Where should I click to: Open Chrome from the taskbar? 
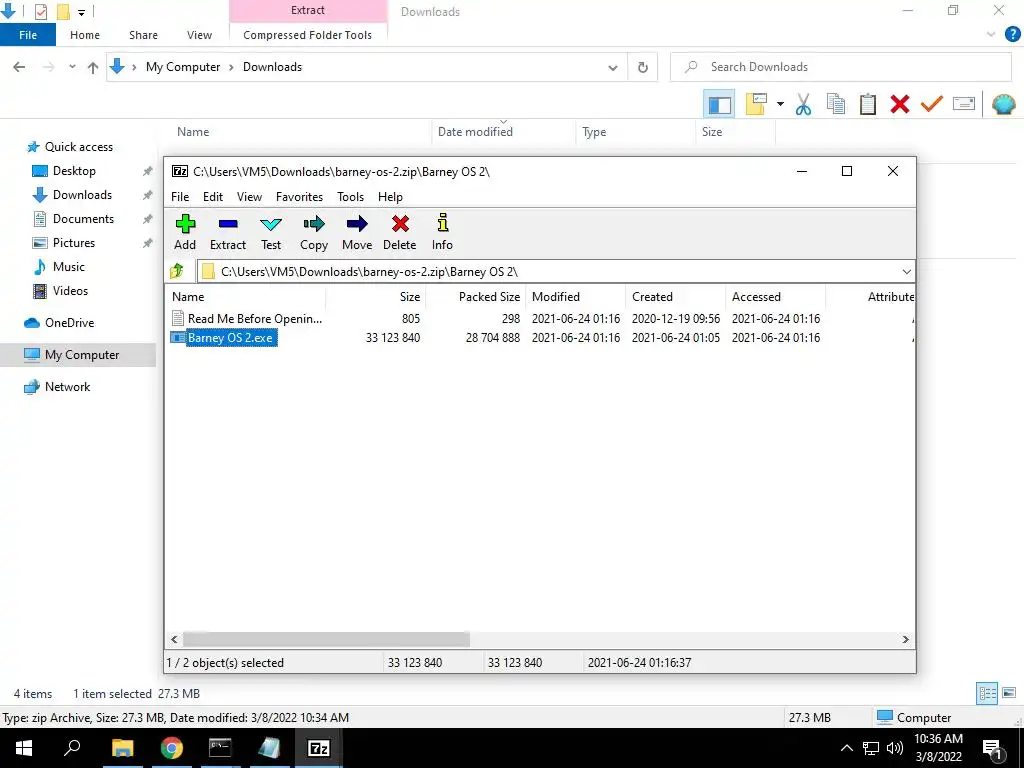(x=172, y=748)
